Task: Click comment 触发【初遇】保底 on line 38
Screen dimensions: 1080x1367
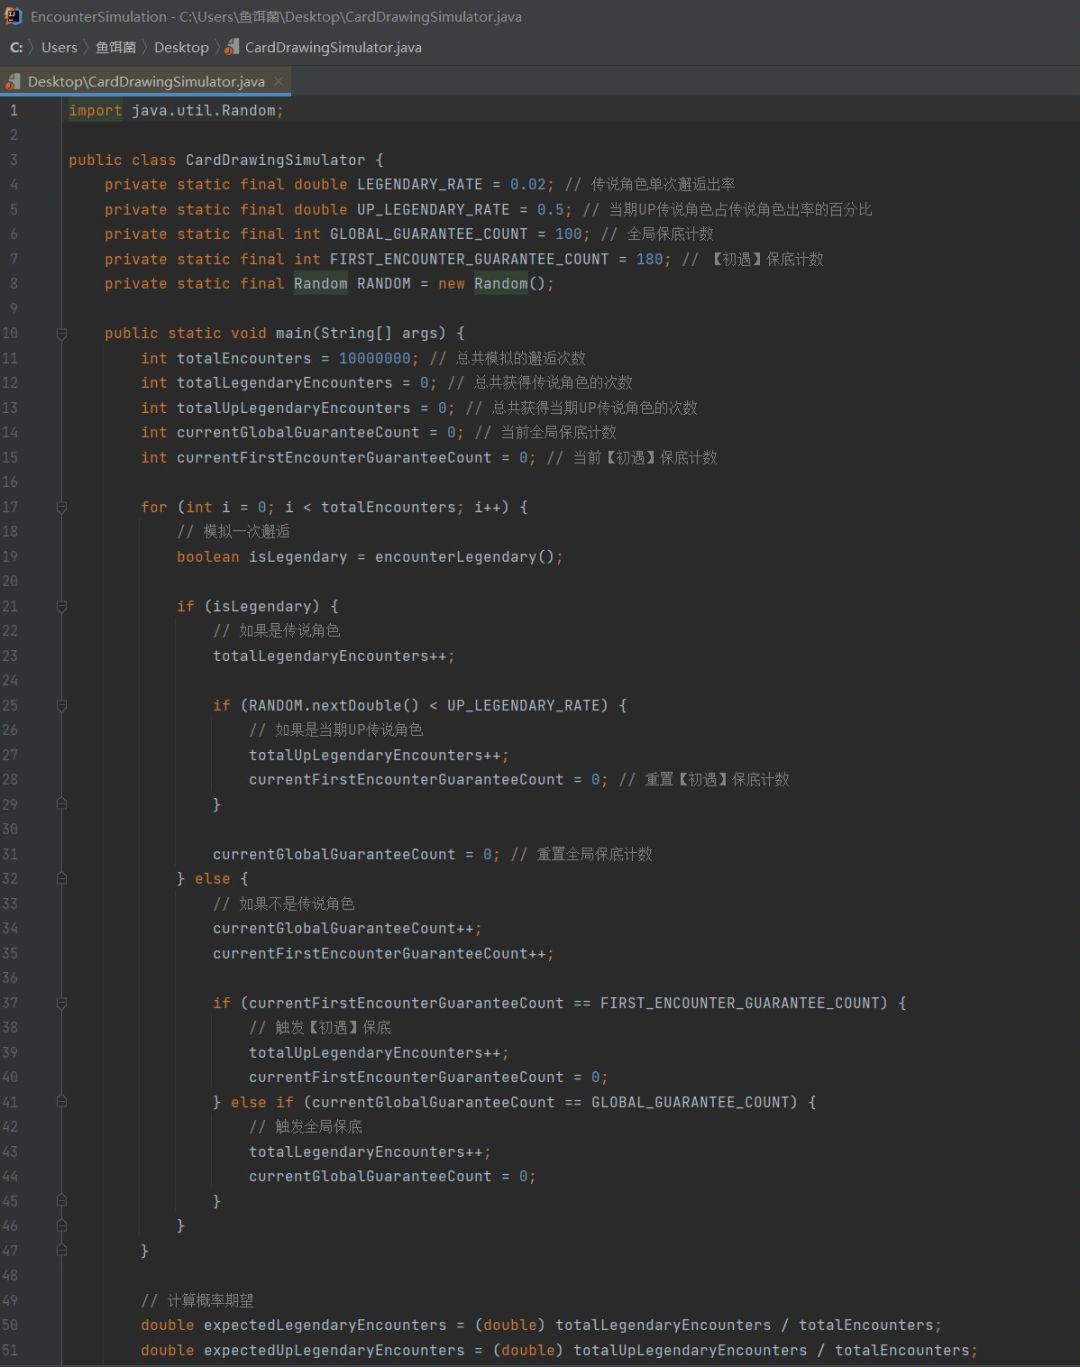Action: click(x=333, y=1027)
